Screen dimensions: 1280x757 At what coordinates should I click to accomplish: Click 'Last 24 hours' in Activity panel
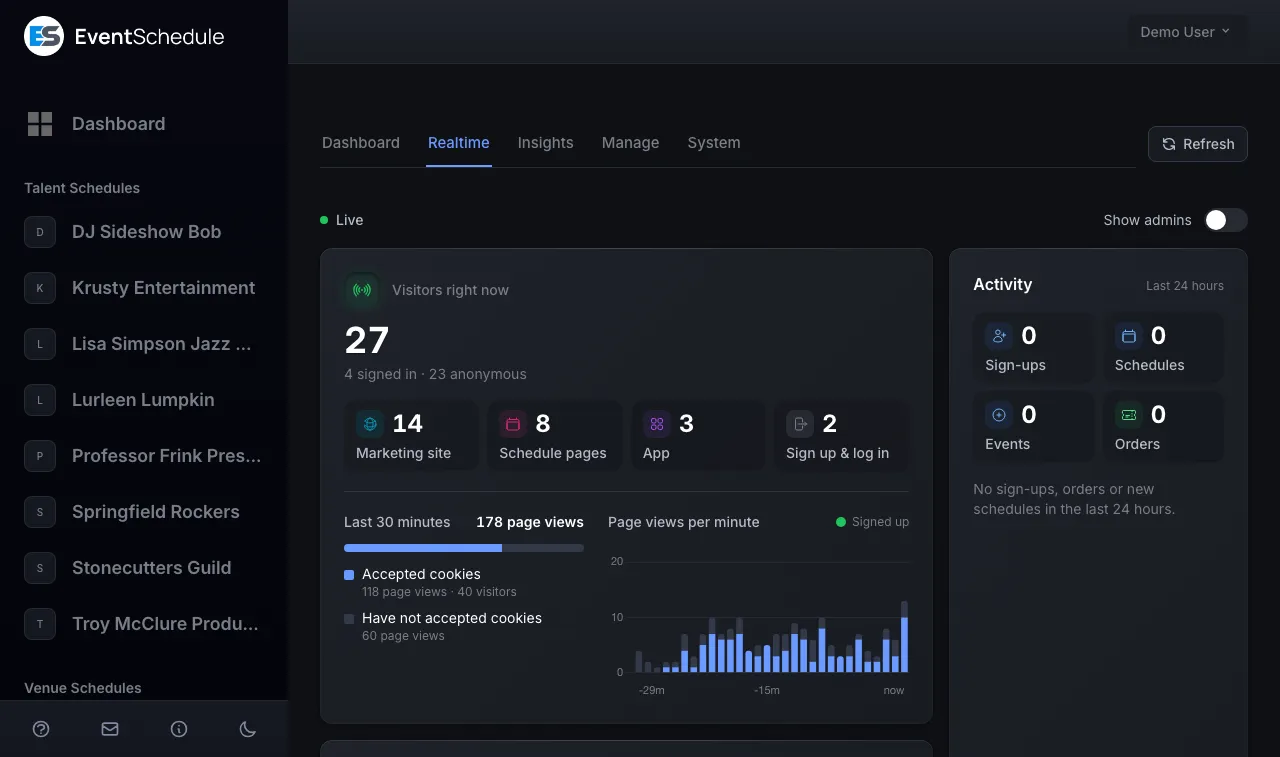pos(1185,286)
